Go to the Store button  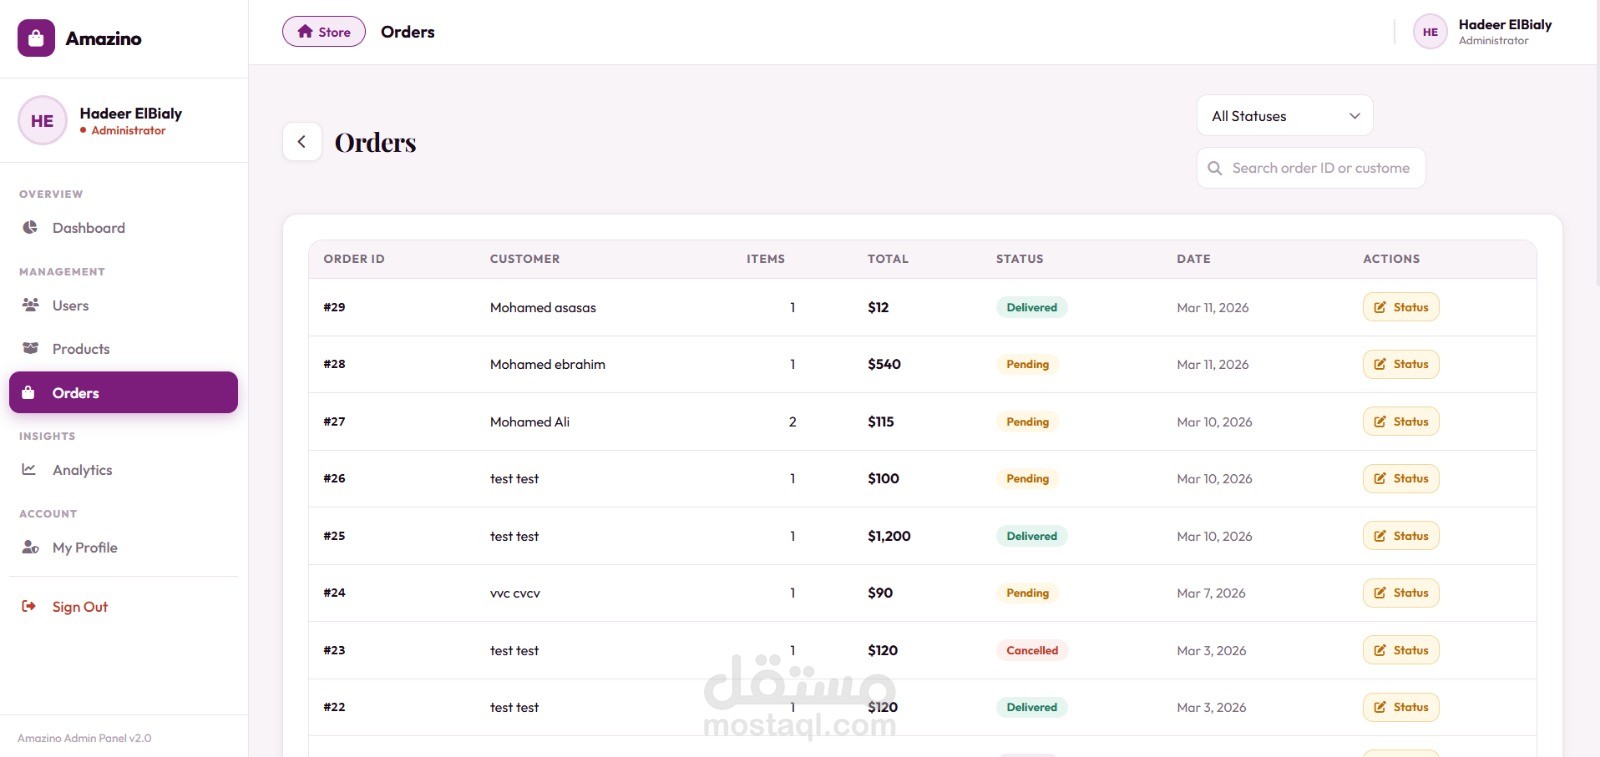click(324, 32)
